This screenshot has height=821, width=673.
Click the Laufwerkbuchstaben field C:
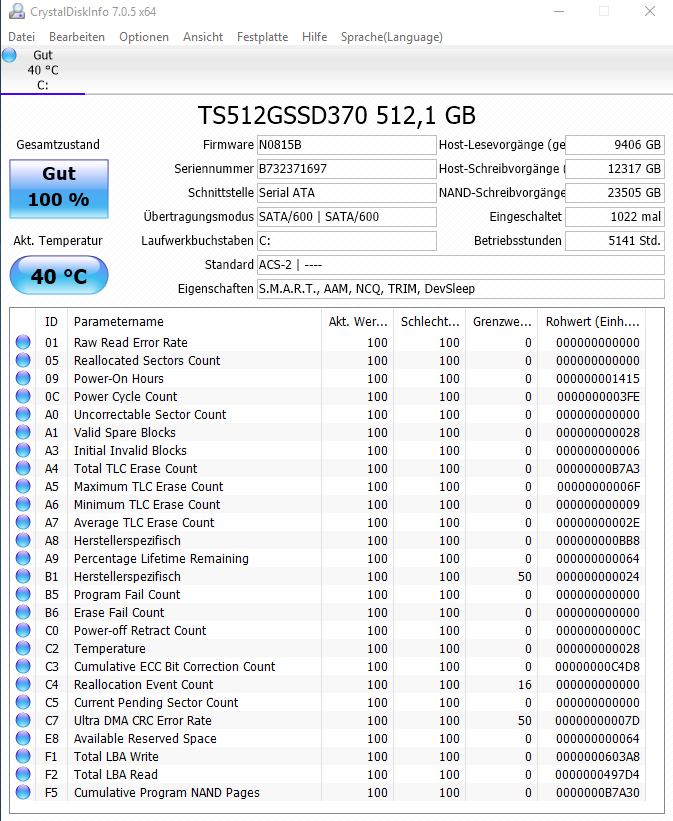point(346,241)
